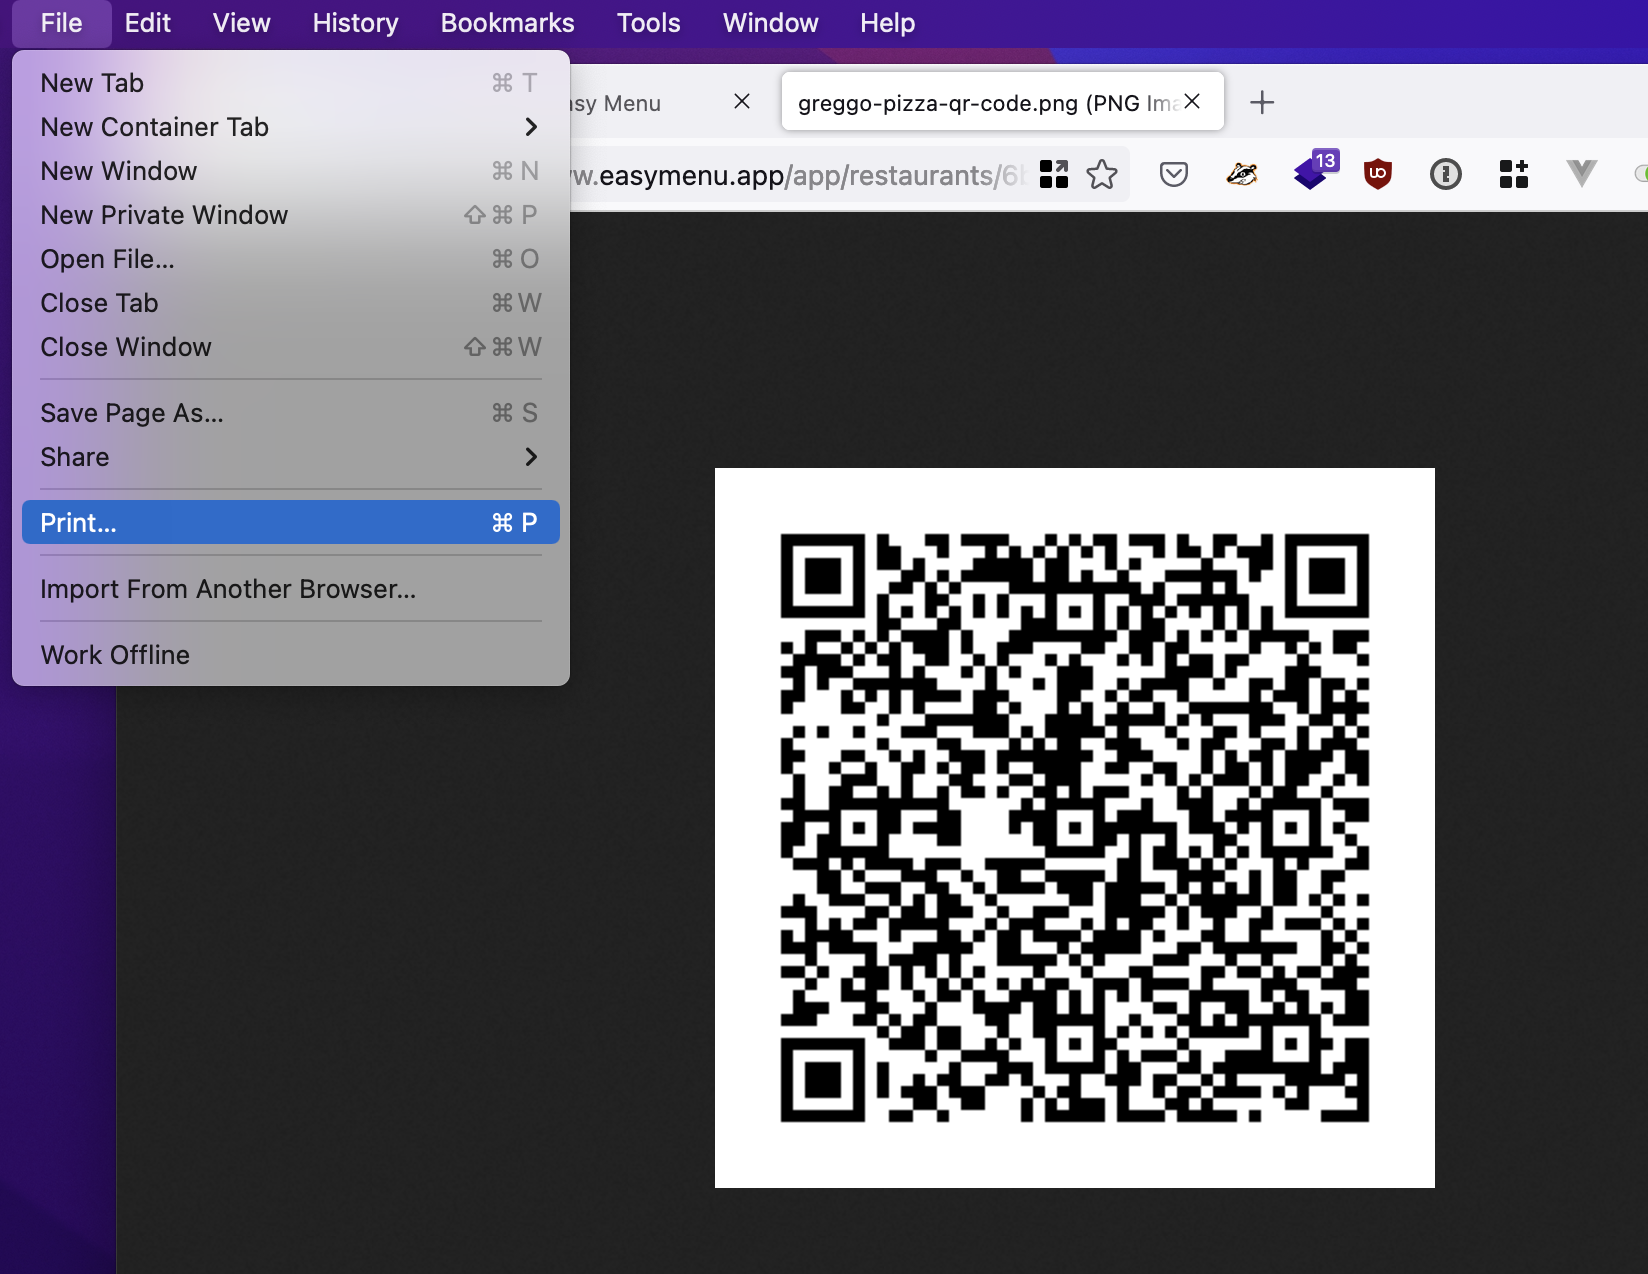Open the File menu

(62, 23)
